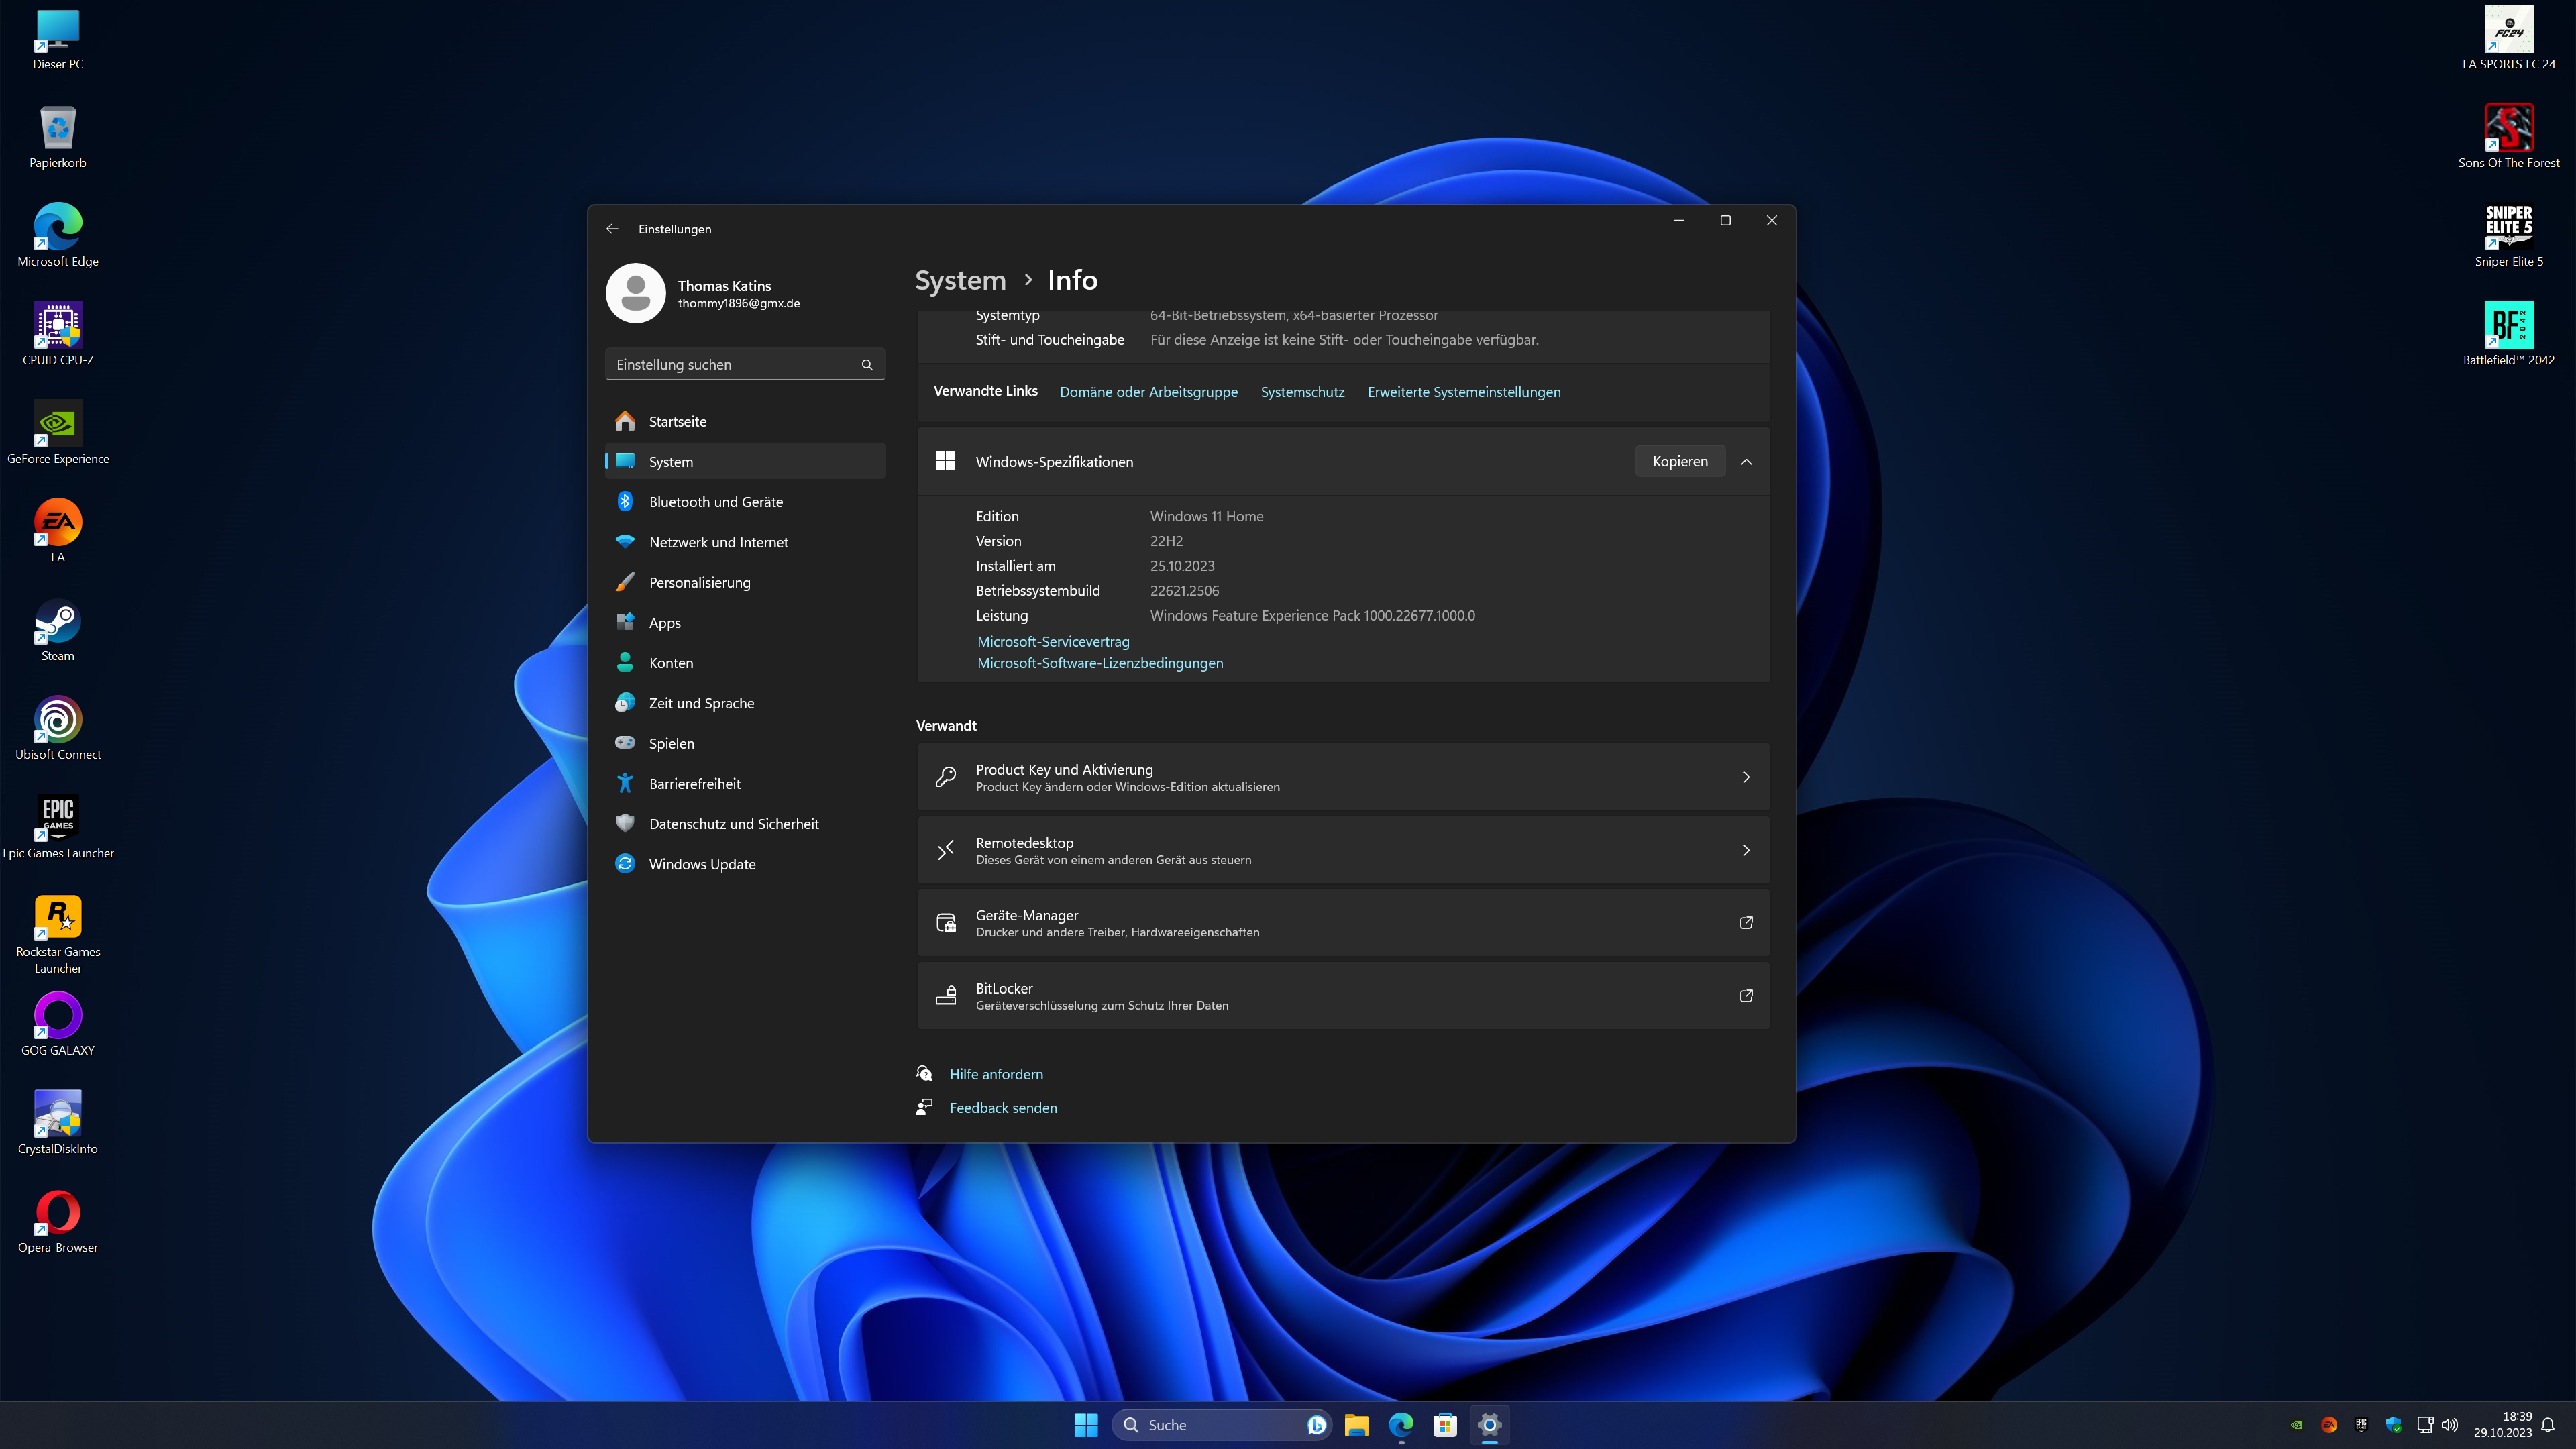Select Netzwerk und Internet in sidebar
Image resolution: width=2576 pixels, height=1449 pixels.
718,542
